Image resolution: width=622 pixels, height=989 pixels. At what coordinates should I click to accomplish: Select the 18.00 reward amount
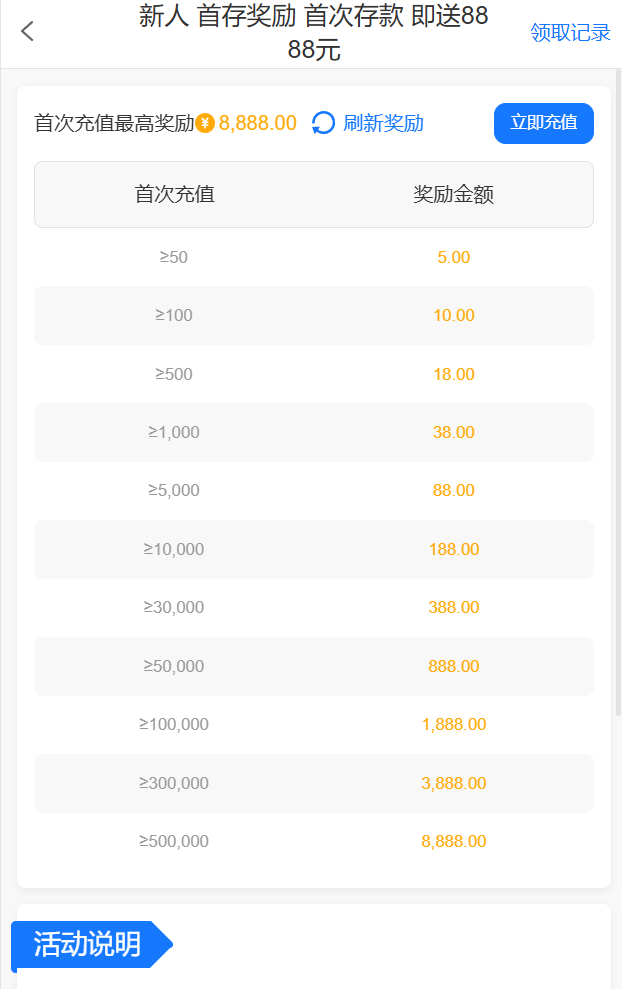coord(454,374)
